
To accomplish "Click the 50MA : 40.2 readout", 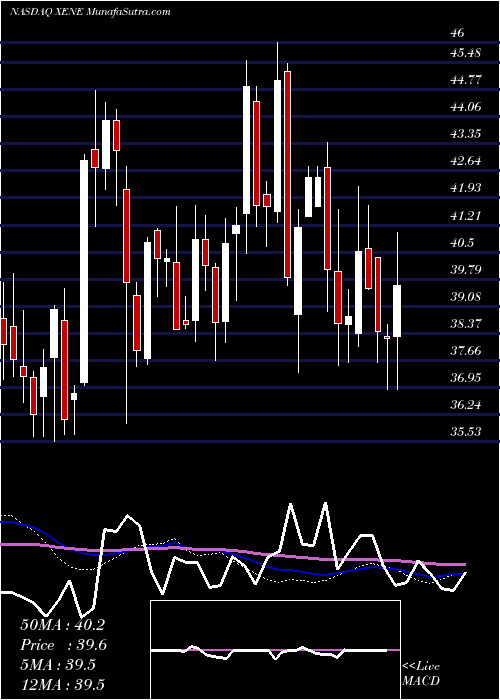I will coord(62,625).
